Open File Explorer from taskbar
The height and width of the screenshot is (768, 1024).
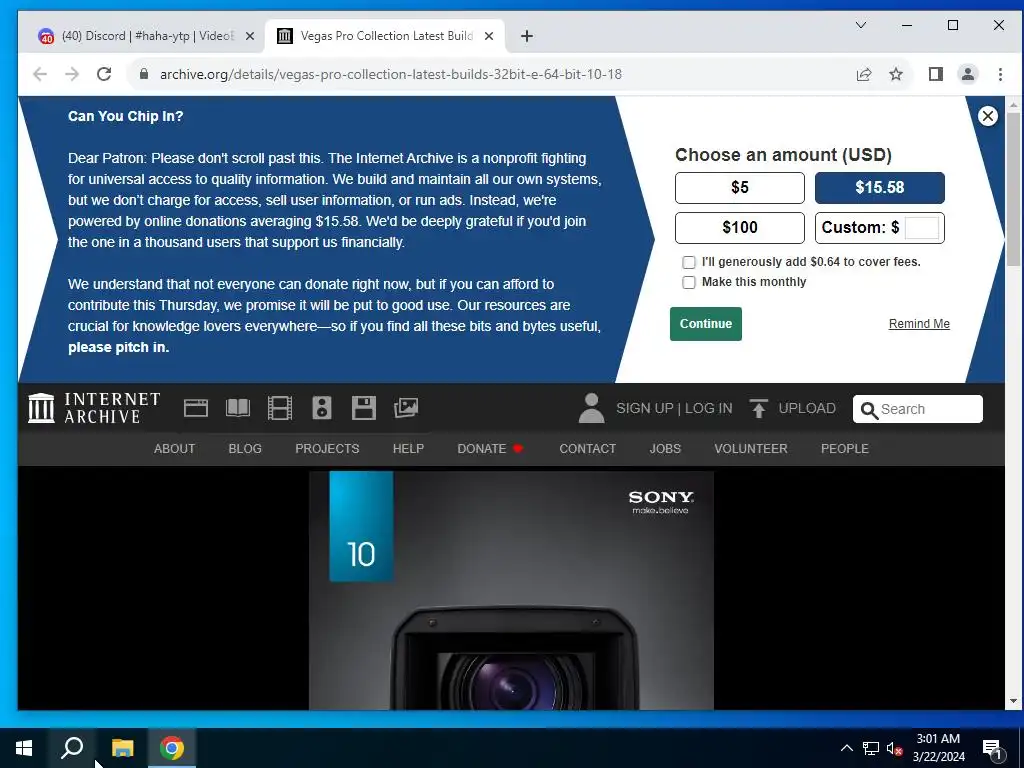click(x=122, y=748)
